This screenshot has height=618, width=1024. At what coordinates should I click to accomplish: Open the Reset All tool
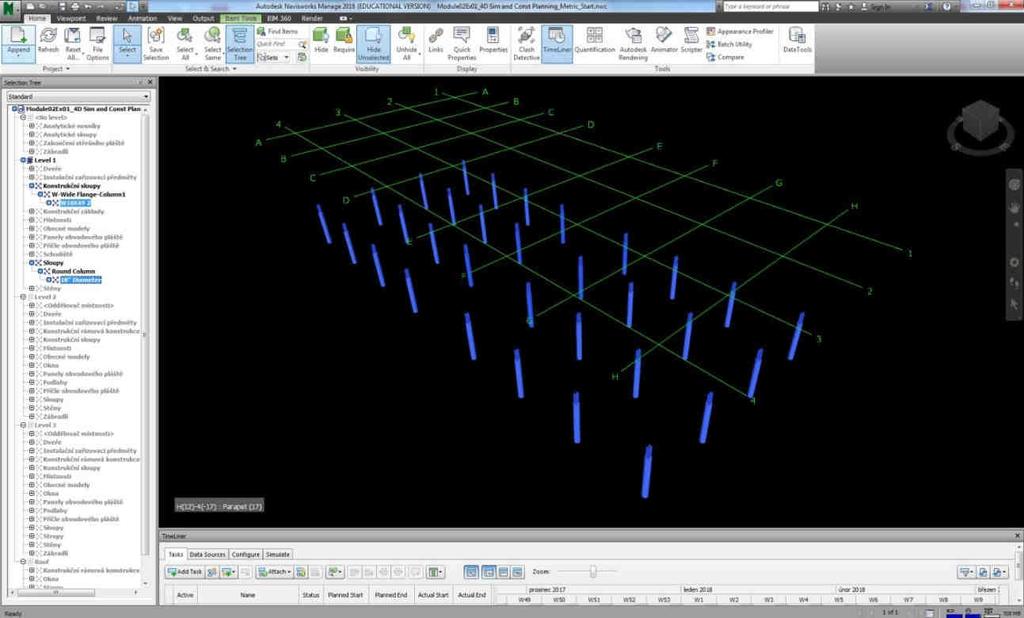[73, 44]
